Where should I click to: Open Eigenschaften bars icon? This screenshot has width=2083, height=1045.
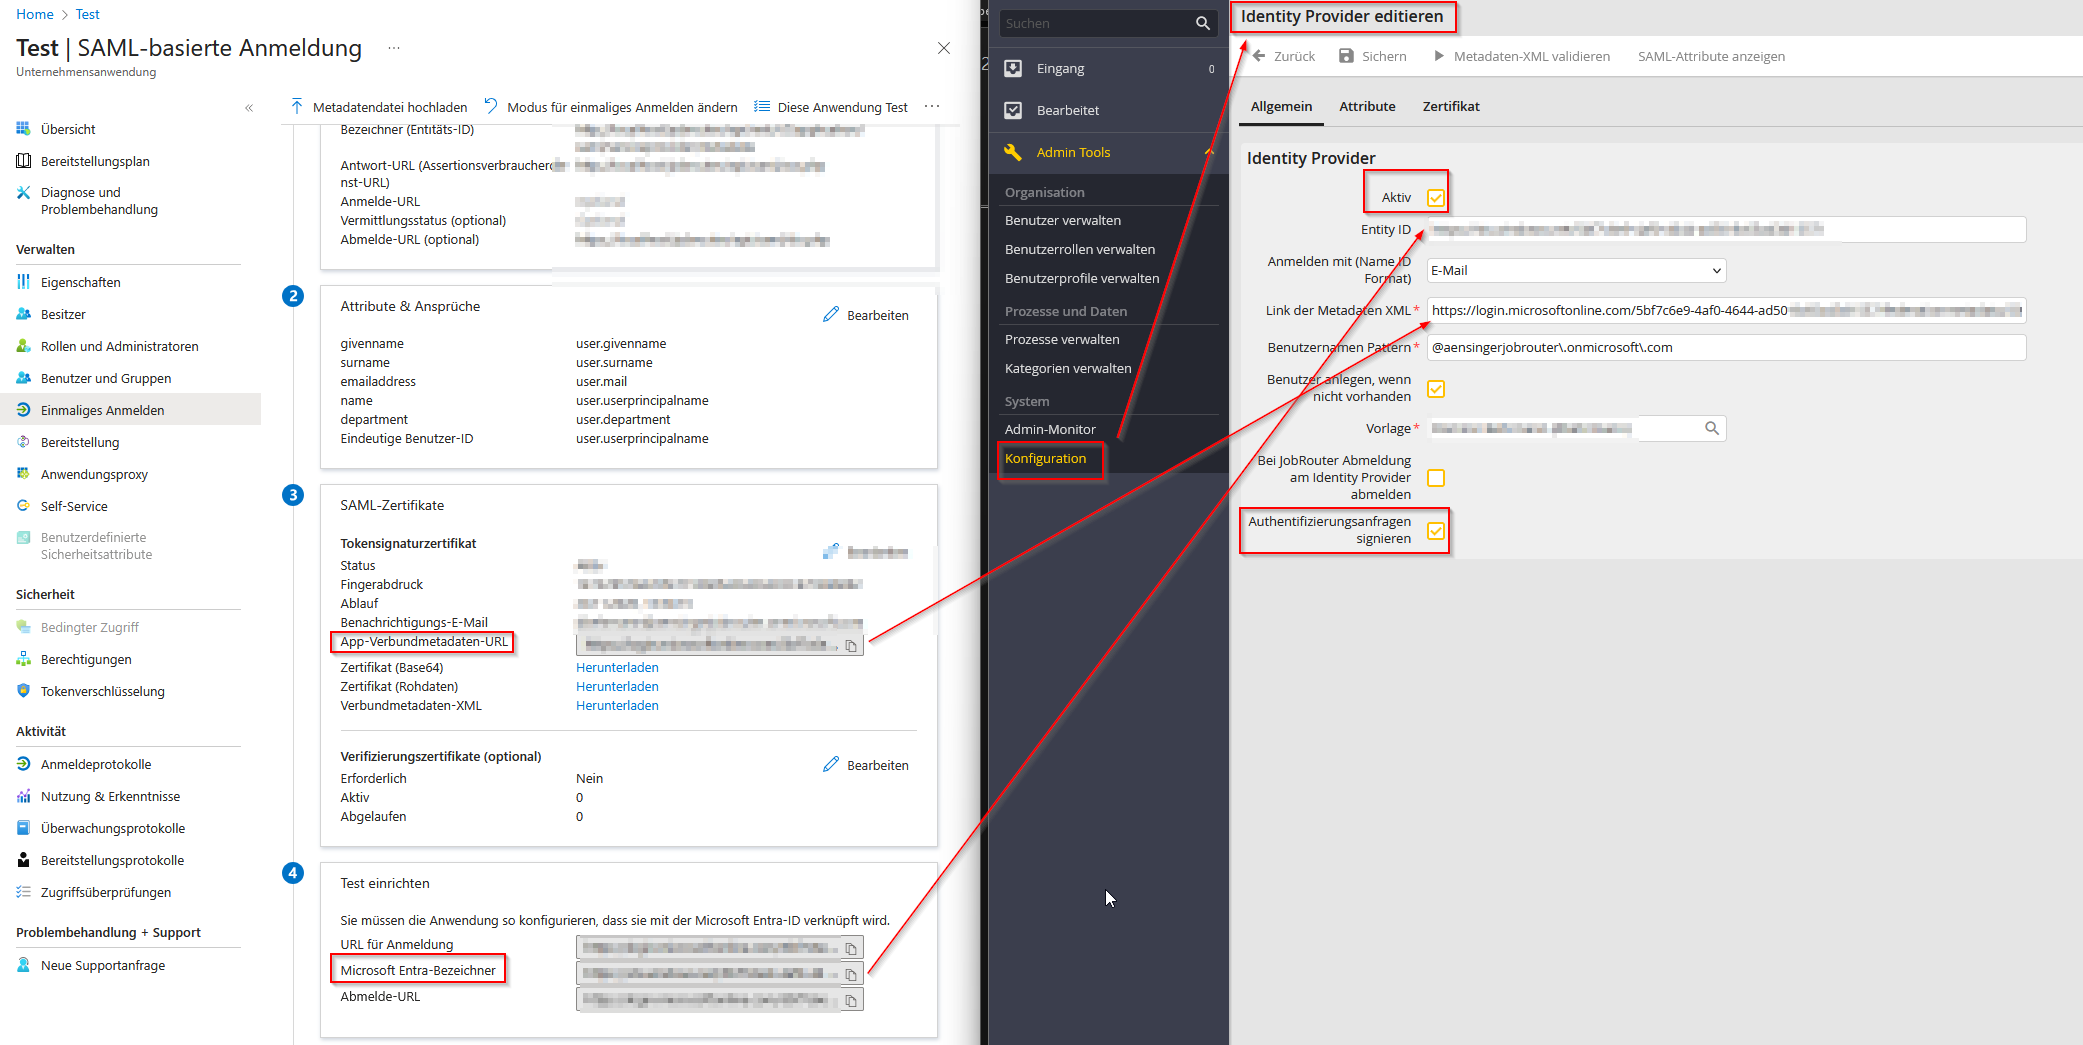pos(23,282)
